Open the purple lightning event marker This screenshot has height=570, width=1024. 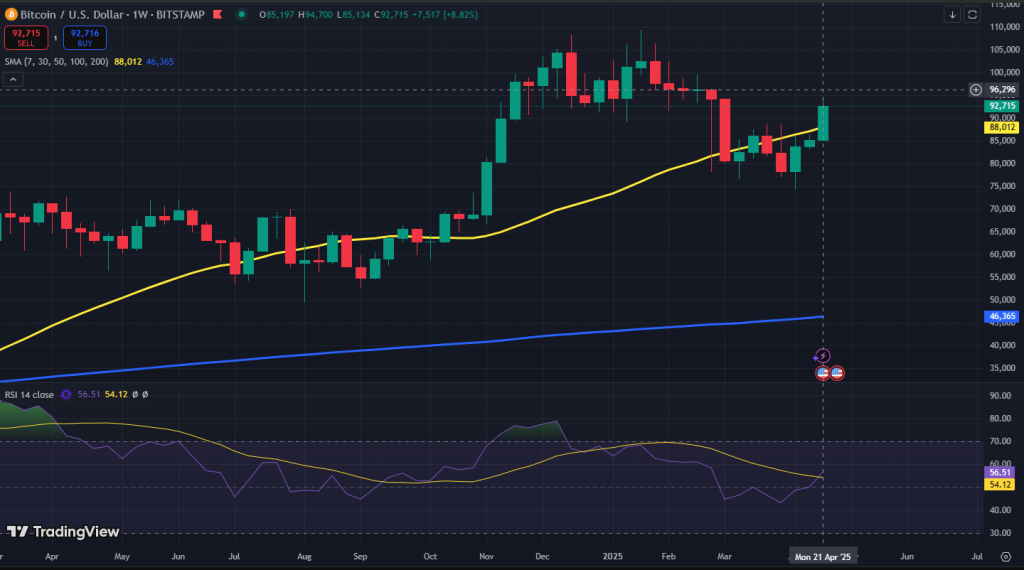tap(822, 356)
